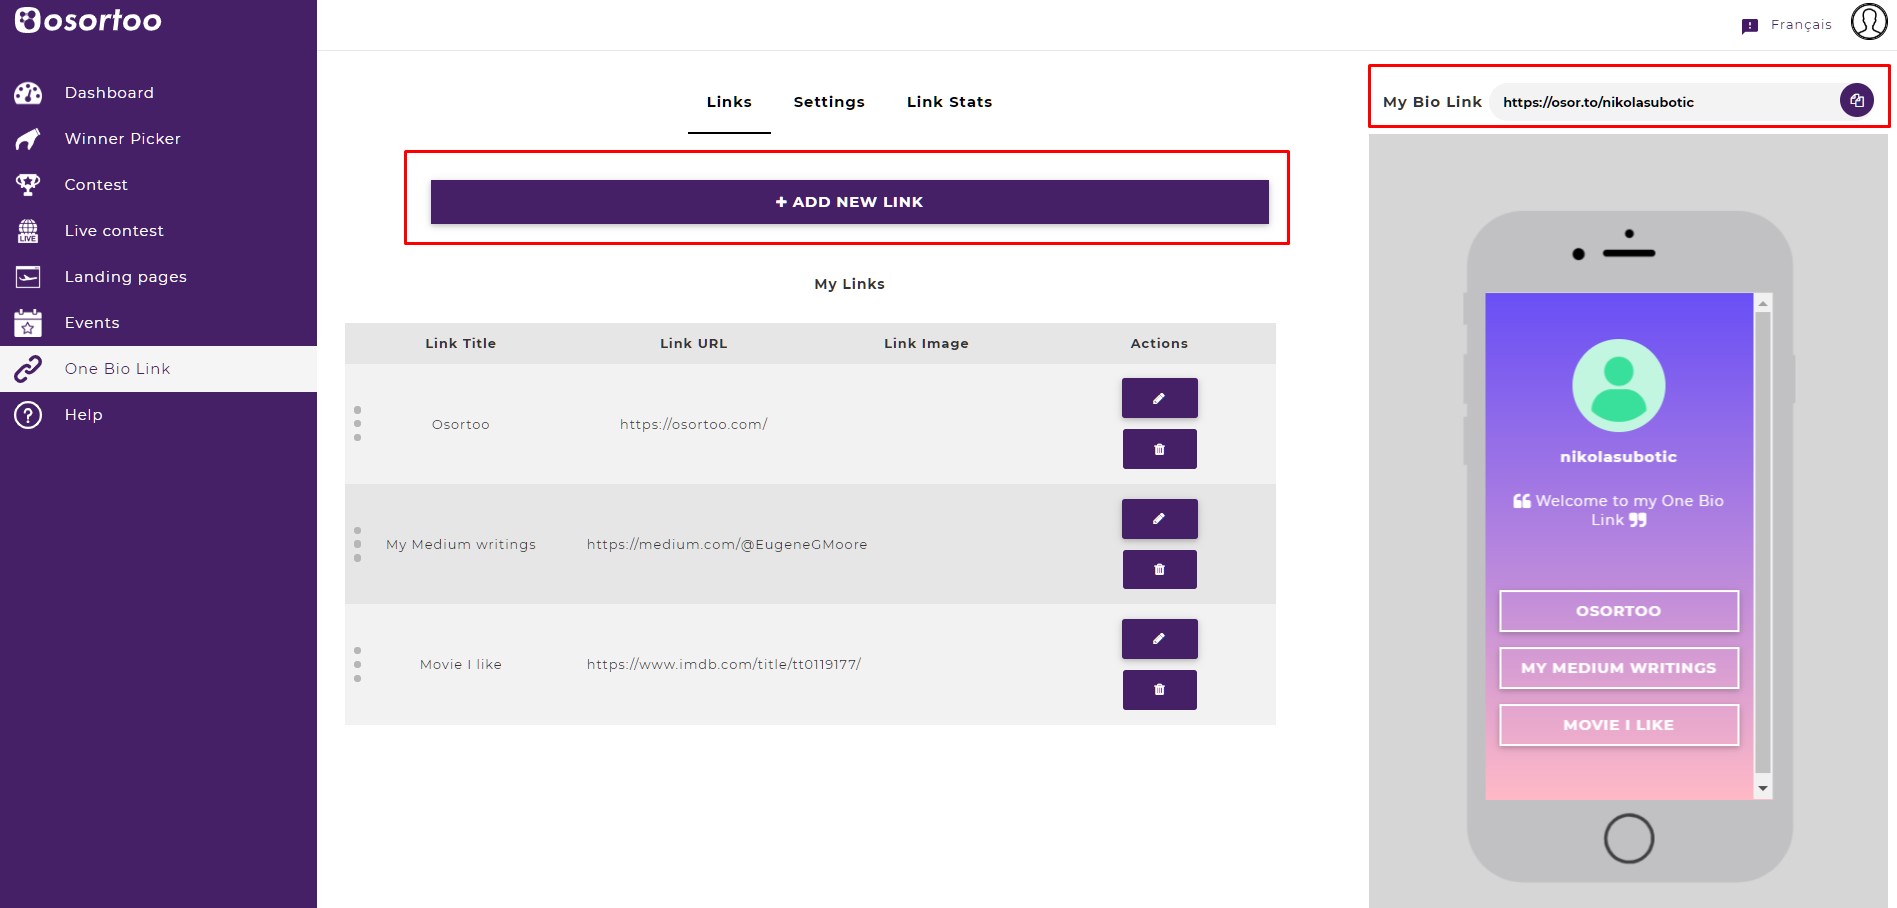Click the Contest trophy icon
The image size is (1897, 908).
click(28, 185)
